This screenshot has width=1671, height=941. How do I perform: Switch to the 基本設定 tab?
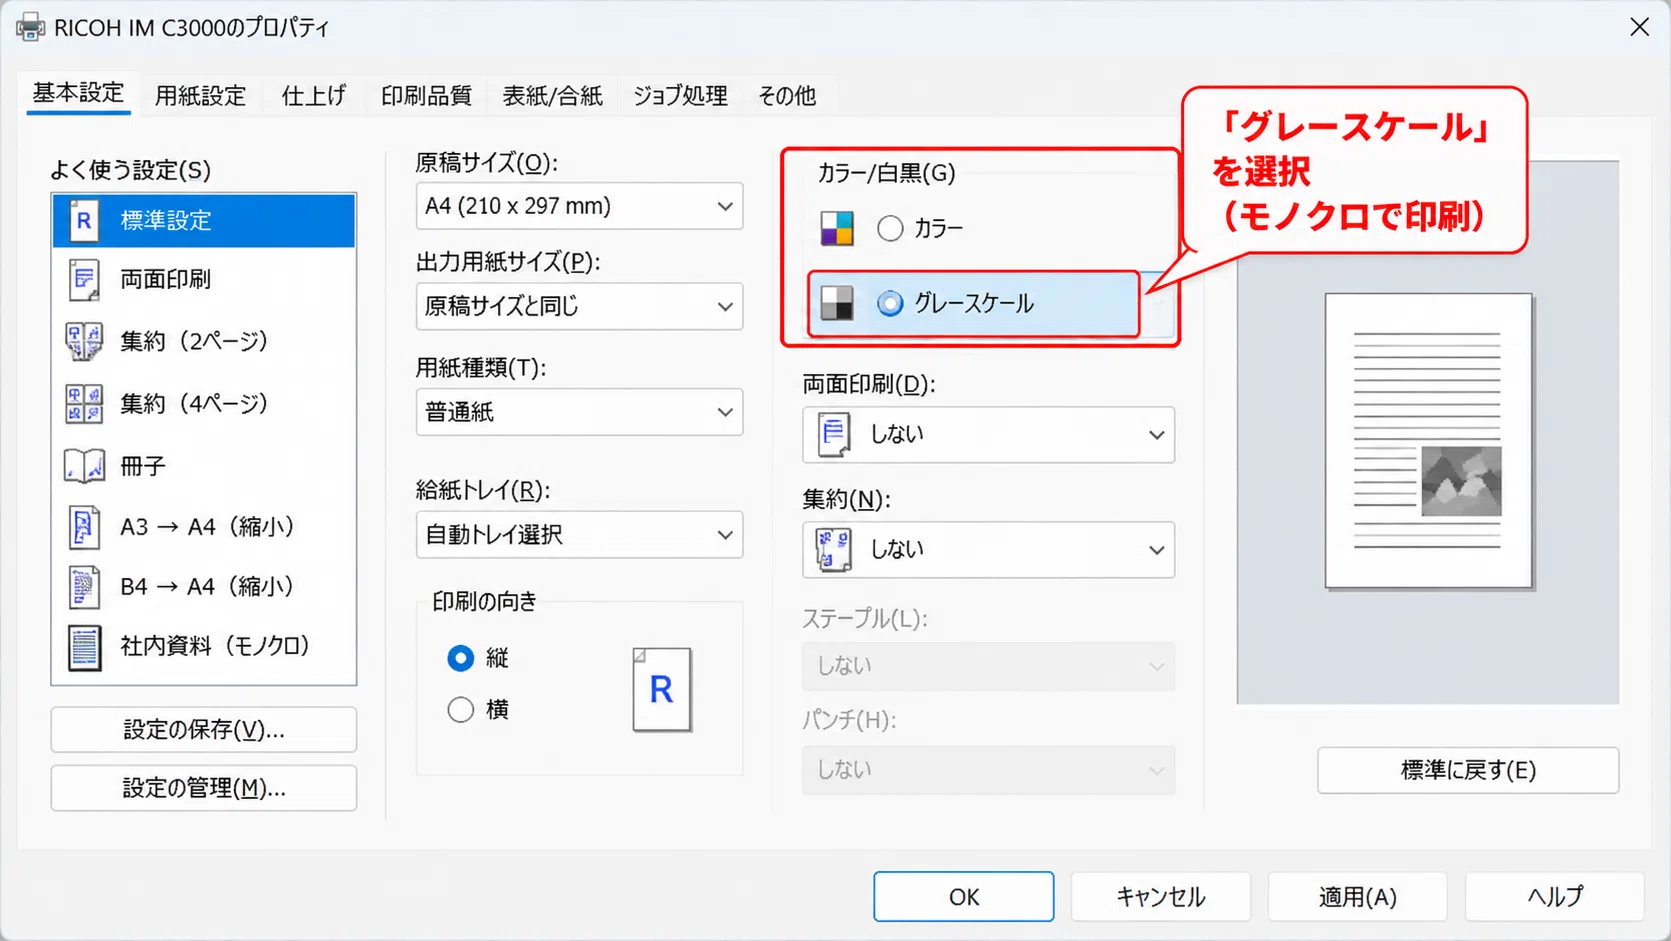click(78, 93)
